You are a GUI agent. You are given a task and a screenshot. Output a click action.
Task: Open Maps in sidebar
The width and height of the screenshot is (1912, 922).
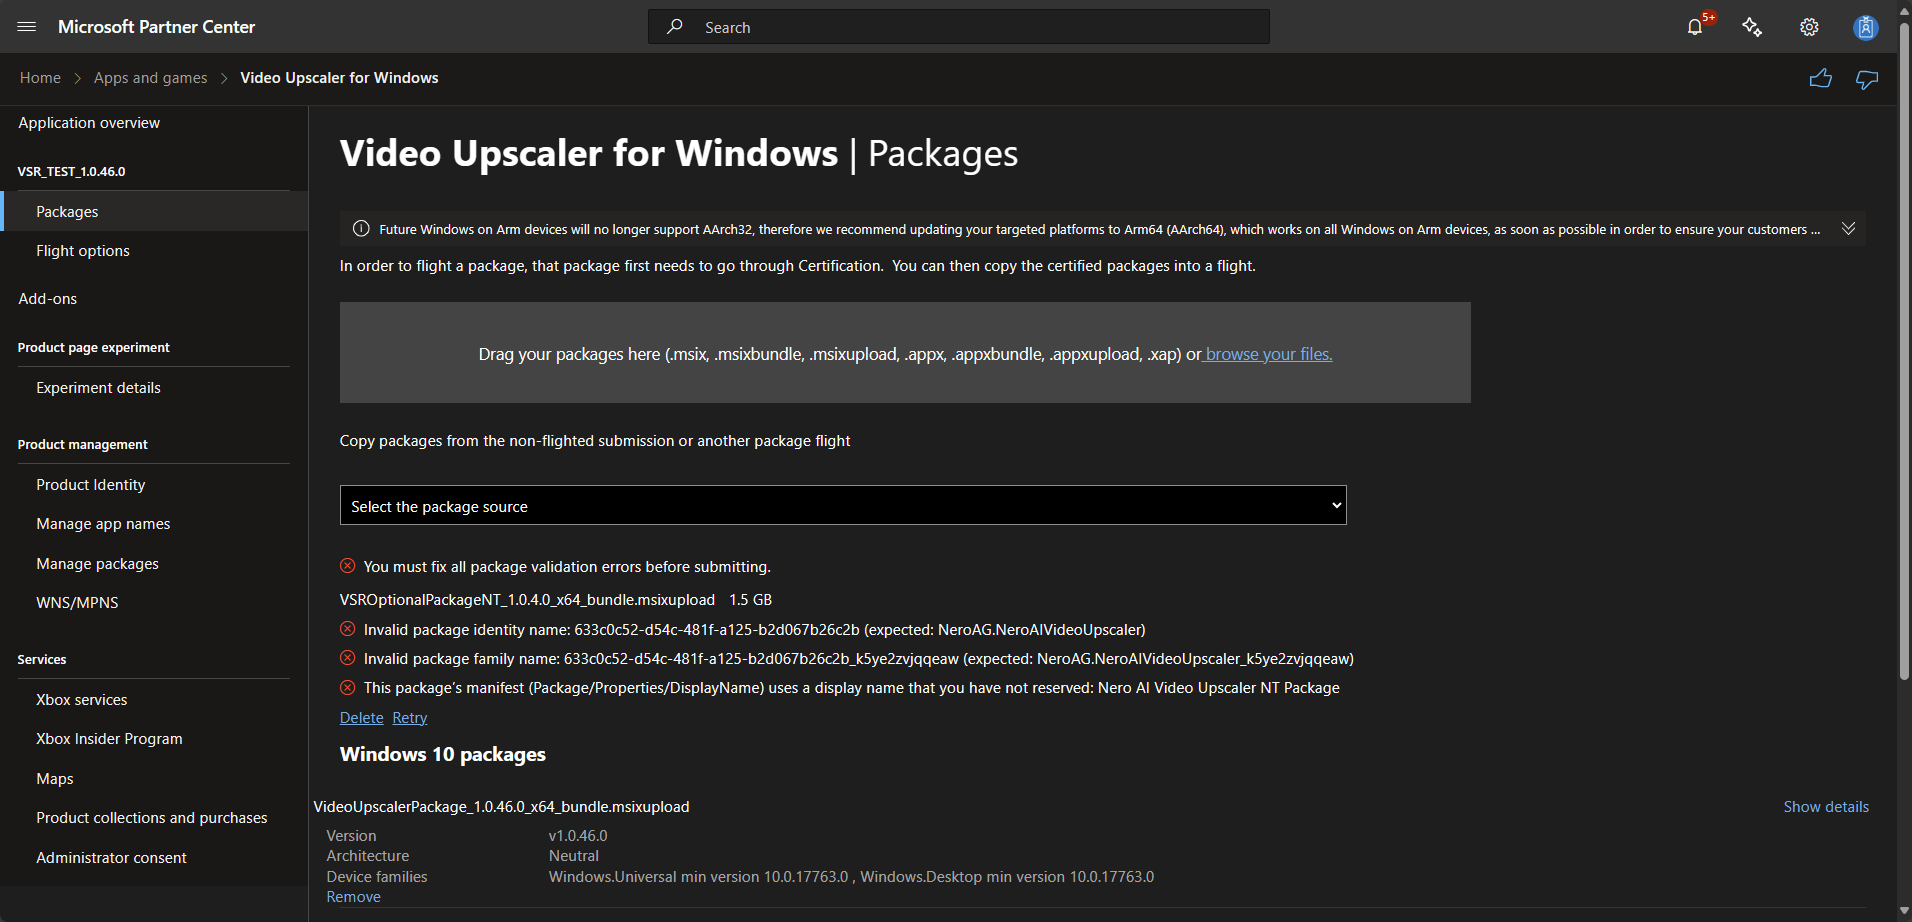[x=55, y=779]
